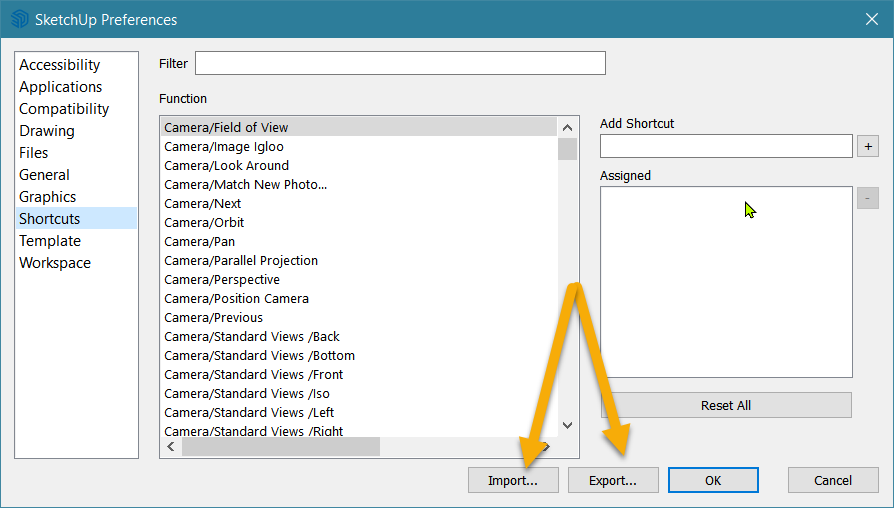Click Reset All shortcuts button
This screenshot has width=894, height=508.
pos(726,405)
